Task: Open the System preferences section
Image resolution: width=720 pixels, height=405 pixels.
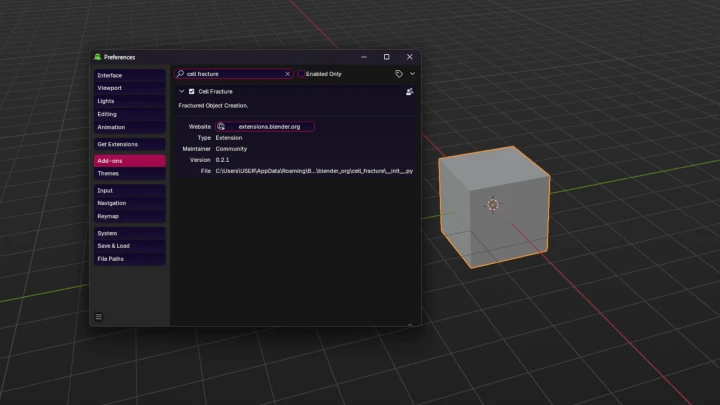Action: 129,233
